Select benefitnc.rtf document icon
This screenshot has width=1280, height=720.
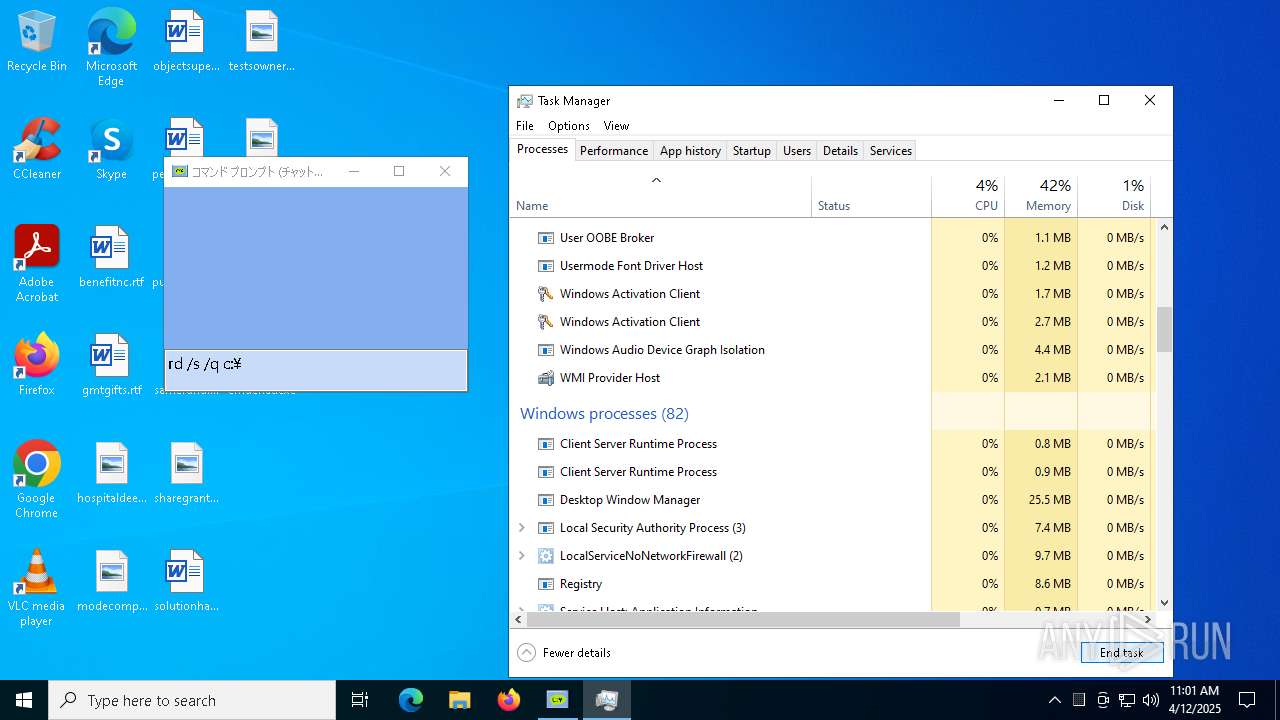click(111, 258)
